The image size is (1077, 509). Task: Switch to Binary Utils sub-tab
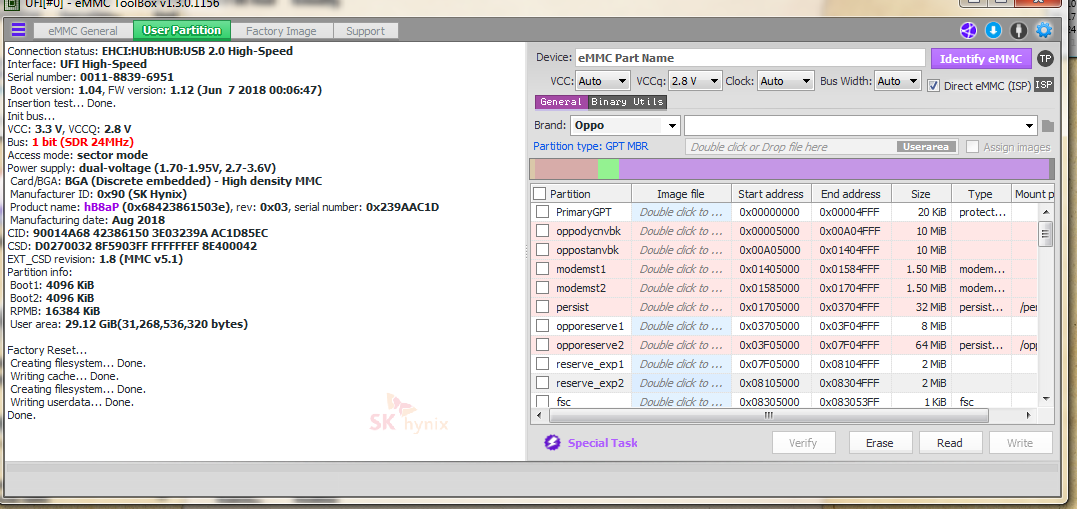click(627, 102)
